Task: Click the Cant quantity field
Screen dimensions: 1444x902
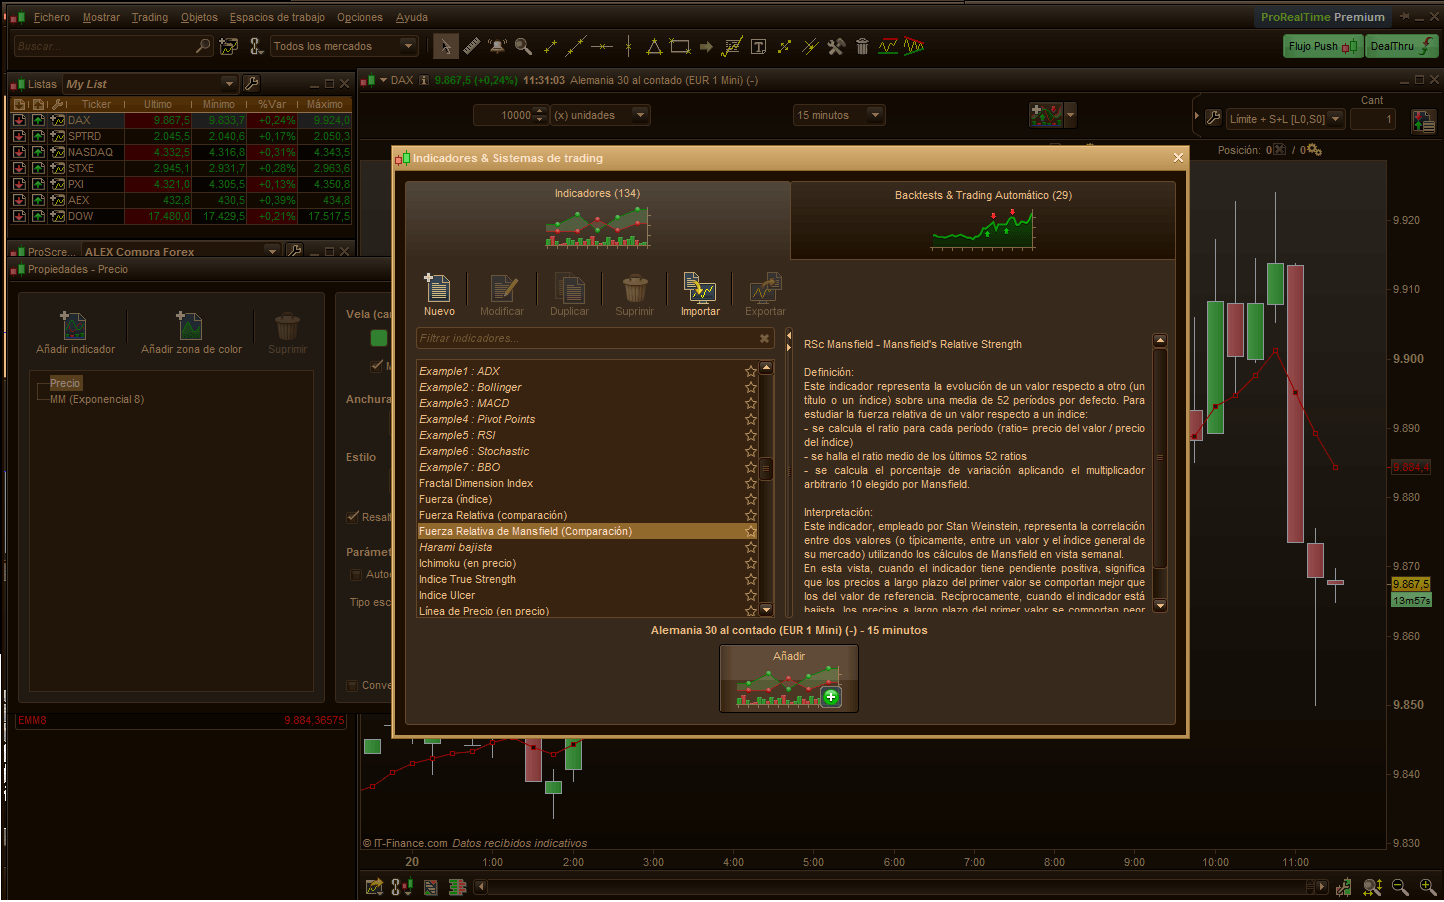Action: click(x=1373, y=119)
